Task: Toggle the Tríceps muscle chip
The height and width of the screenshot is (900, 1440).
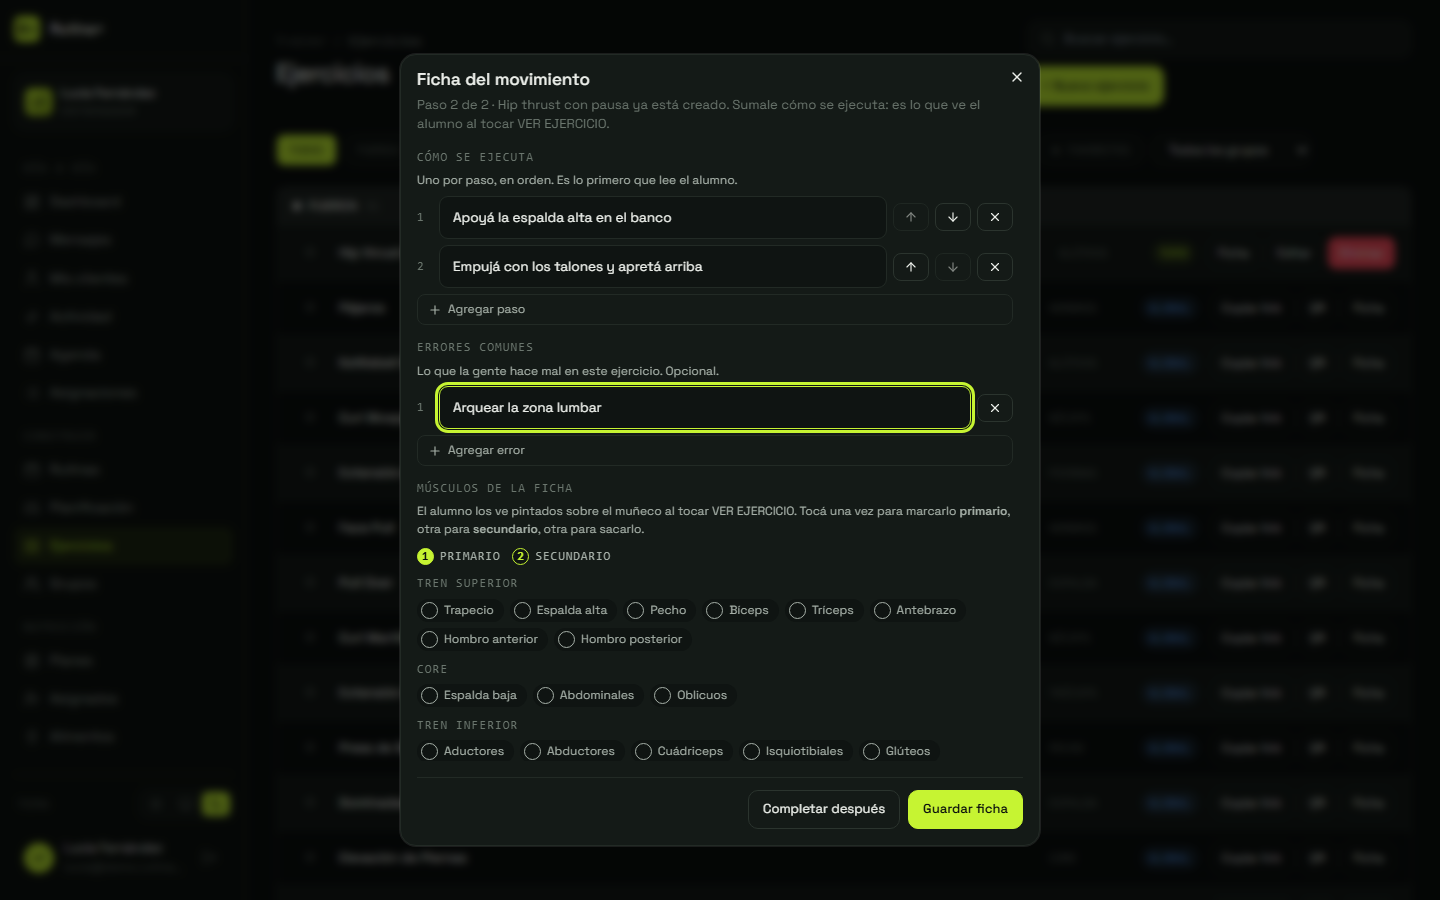Action: tap(822, 610)
